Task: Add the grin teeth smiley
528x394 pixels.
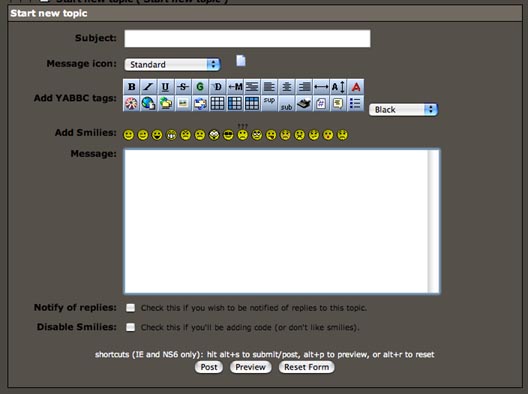Action: pos(171,135)
